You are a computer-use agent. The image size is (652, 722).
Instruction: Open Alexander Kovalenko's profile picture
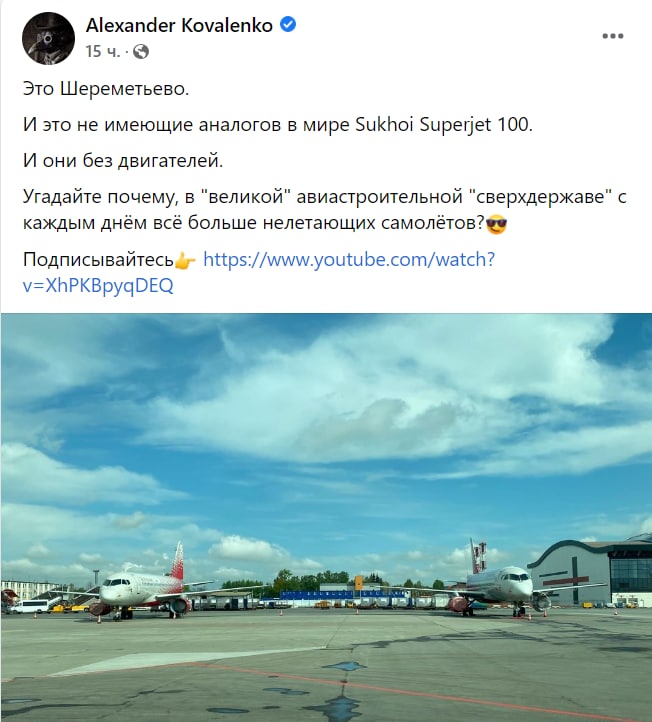coord(48,39)
